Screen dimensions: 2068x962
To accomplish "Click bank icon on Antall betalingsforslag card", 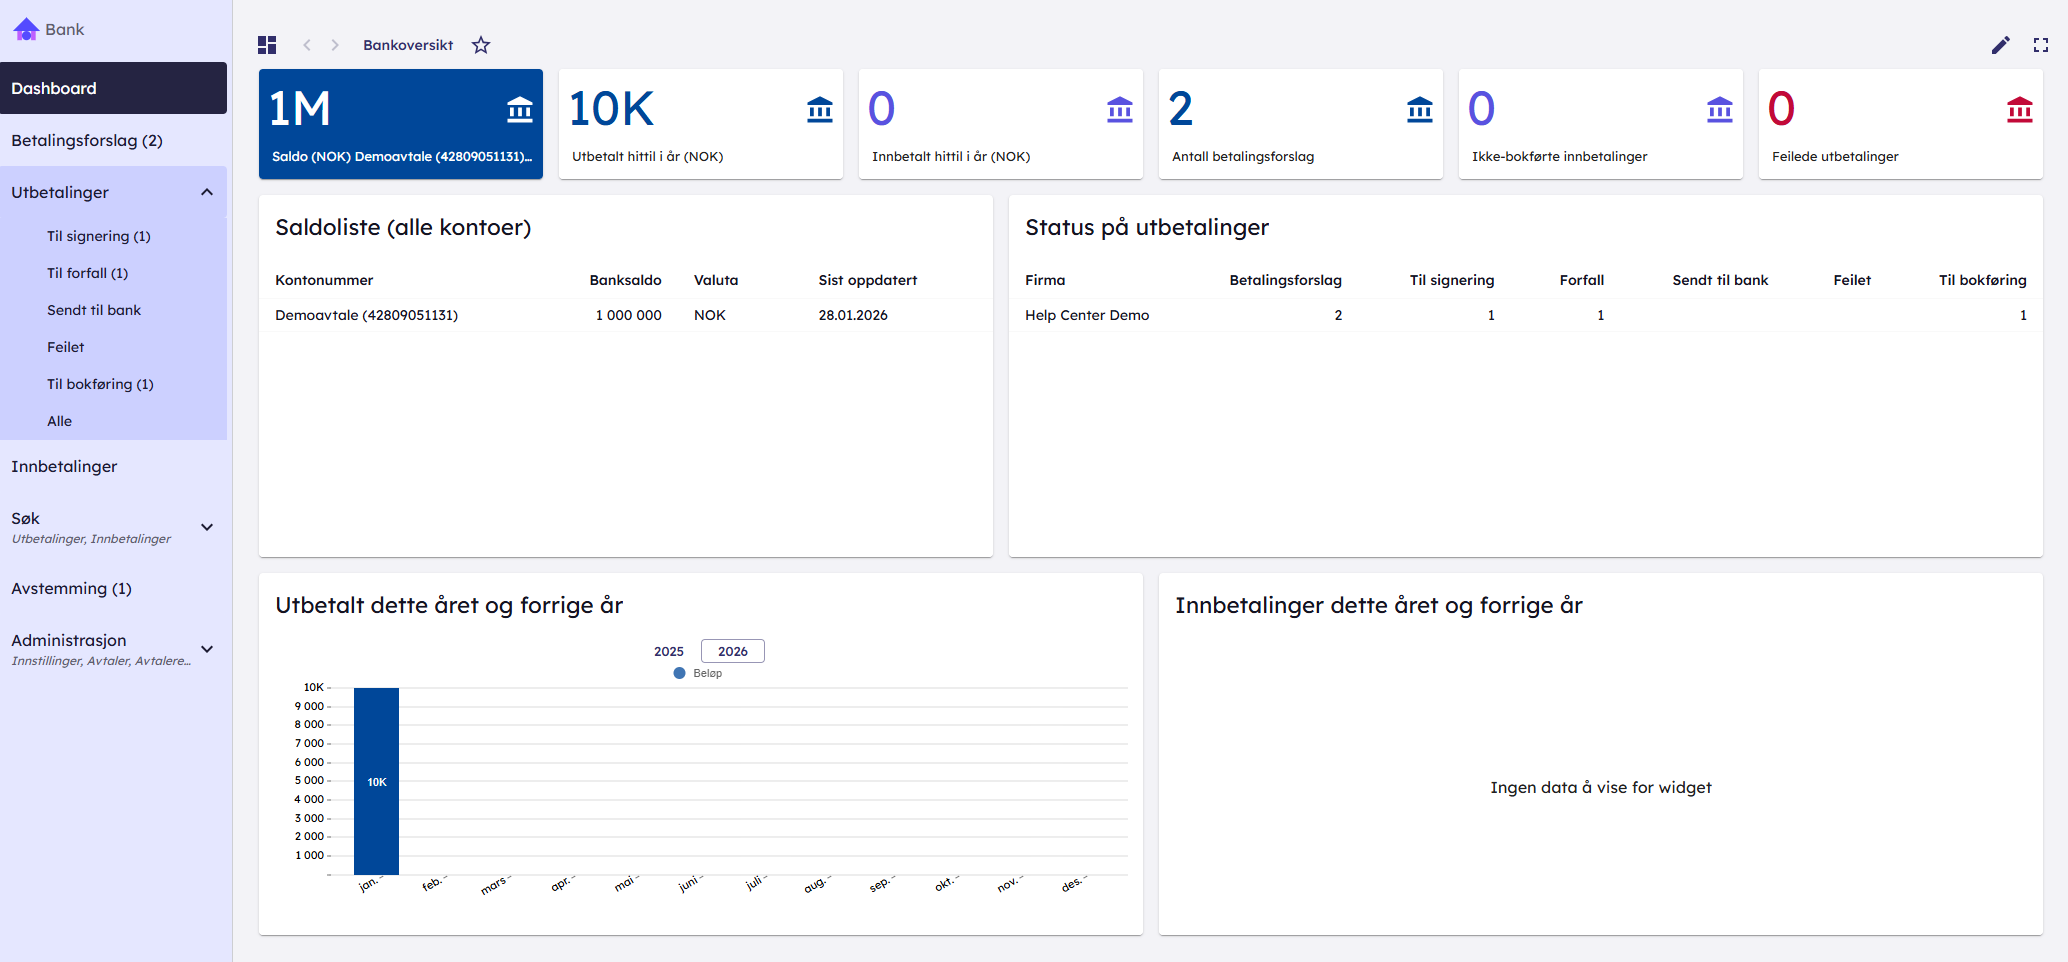I will 1419,109.
